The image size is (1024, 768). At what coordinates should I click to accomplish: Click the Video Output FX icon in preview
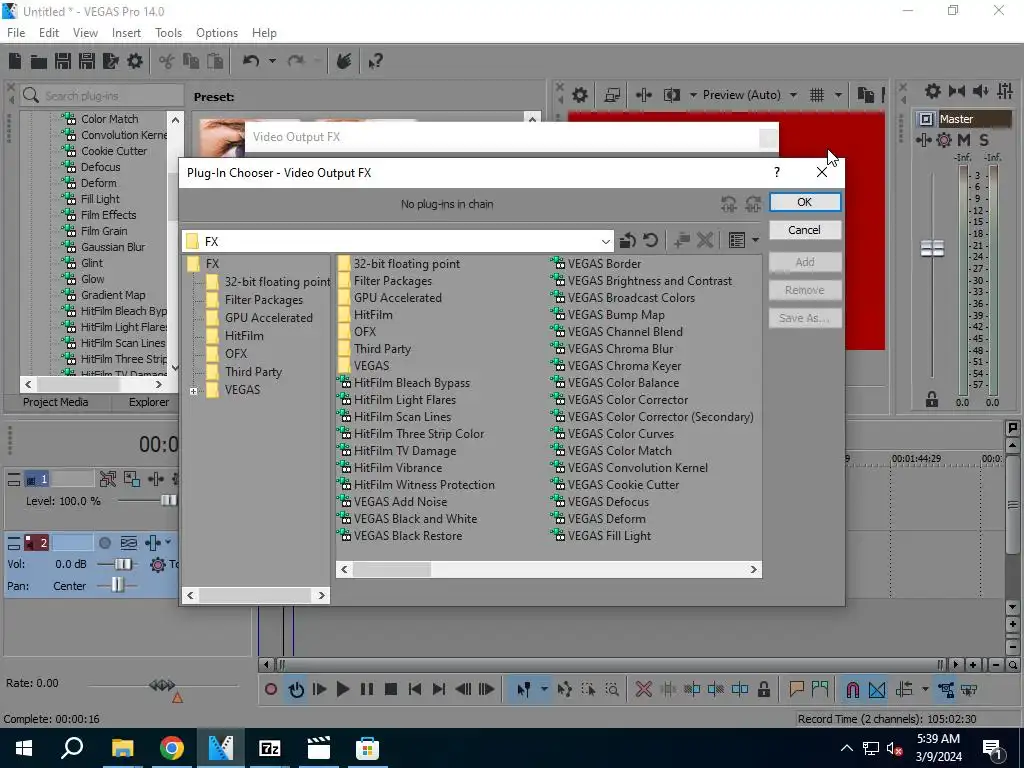pyautogui.click(x=643, y=95)
